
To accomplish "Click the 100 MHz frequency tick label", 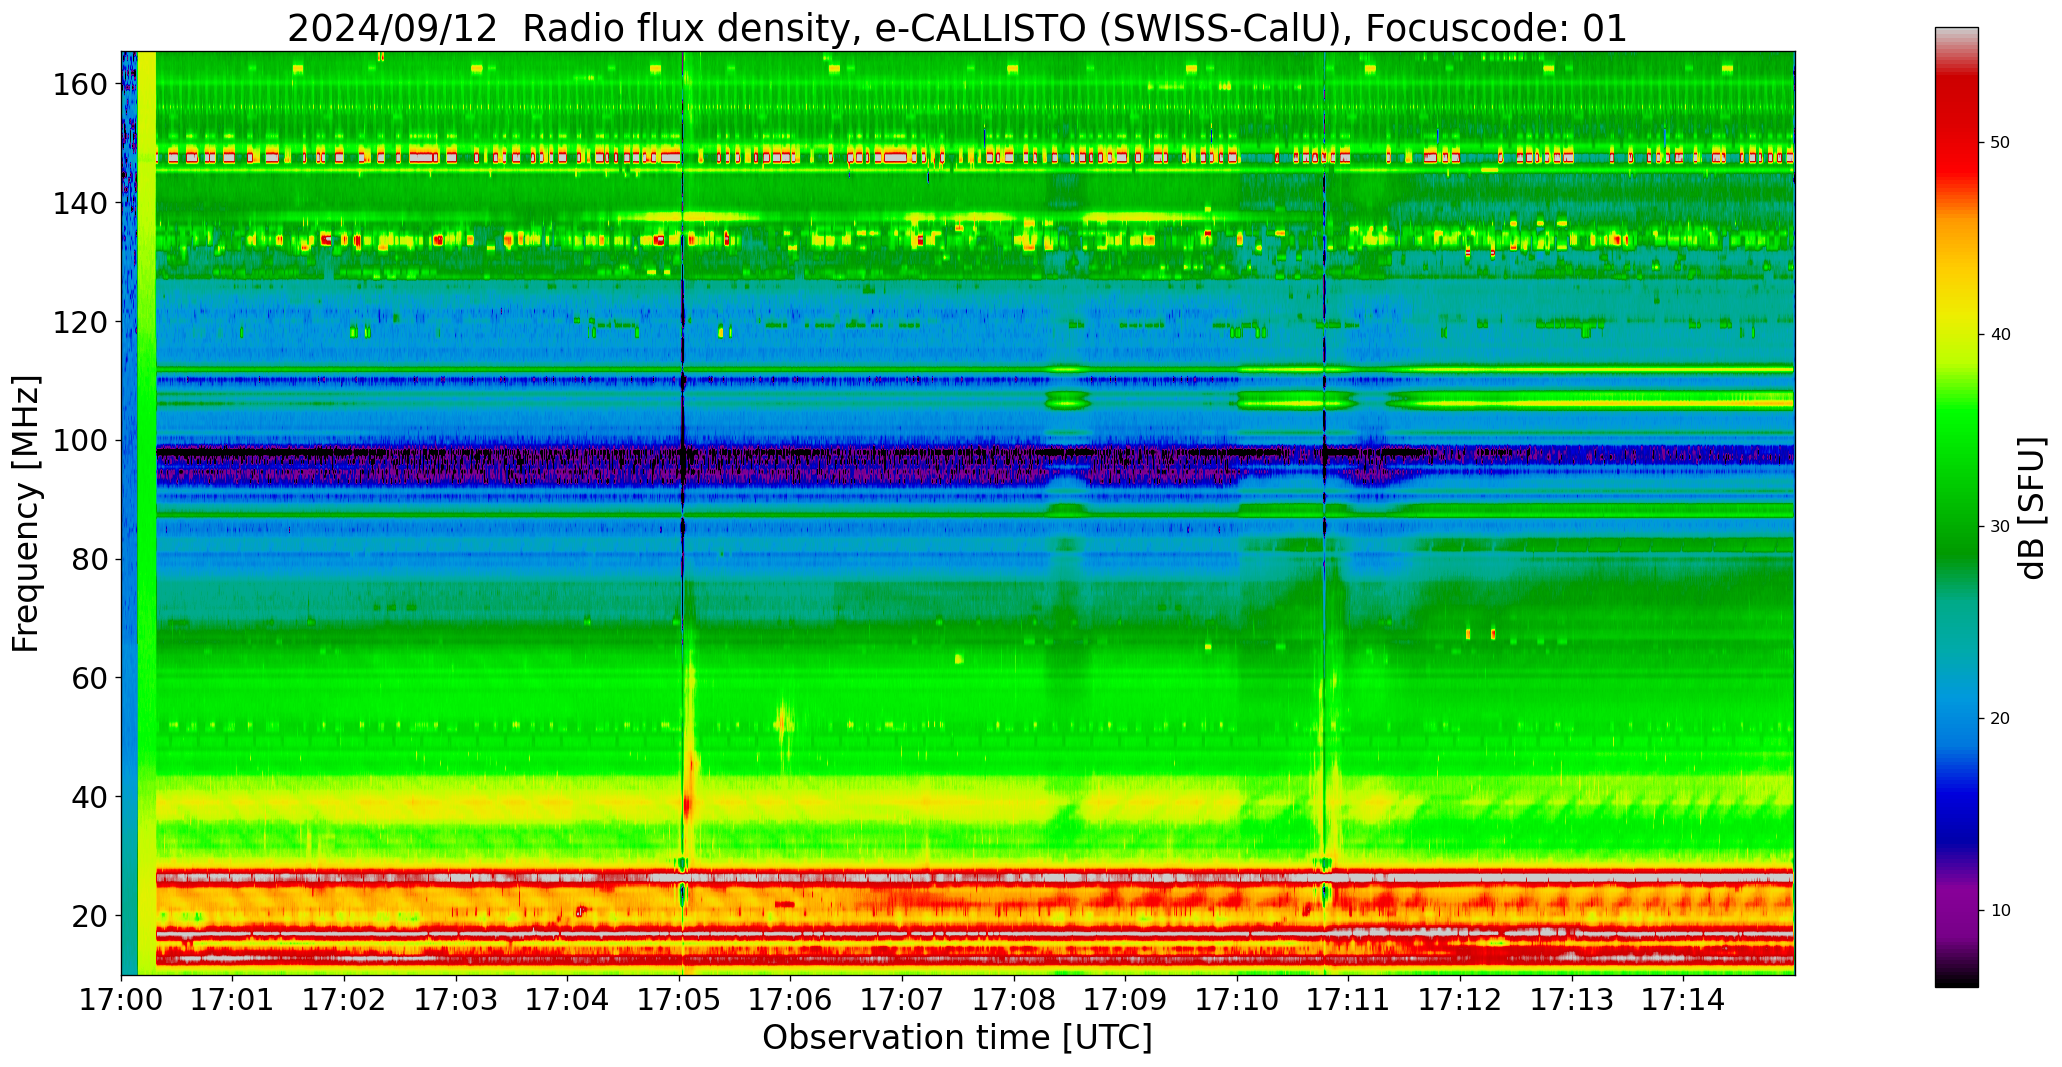I will click(x=79, y=441).
